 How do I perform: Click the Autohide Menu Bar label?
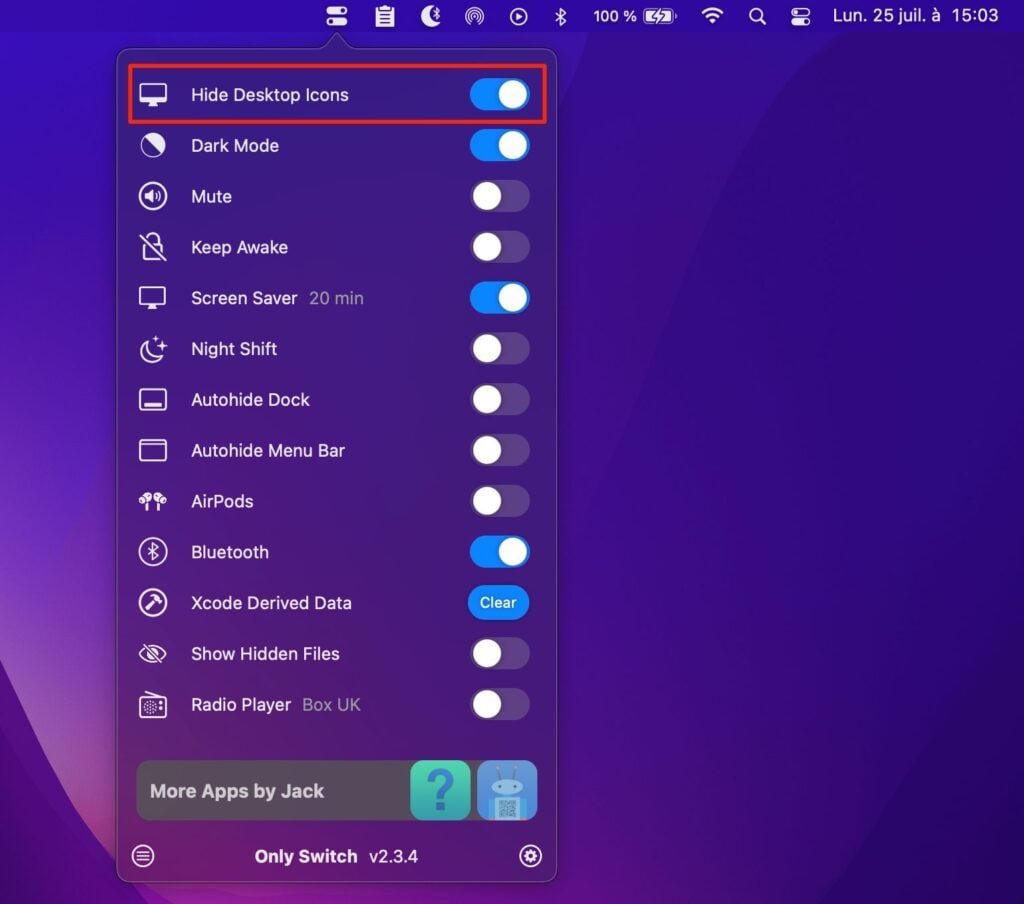click(x=268, y=450)
